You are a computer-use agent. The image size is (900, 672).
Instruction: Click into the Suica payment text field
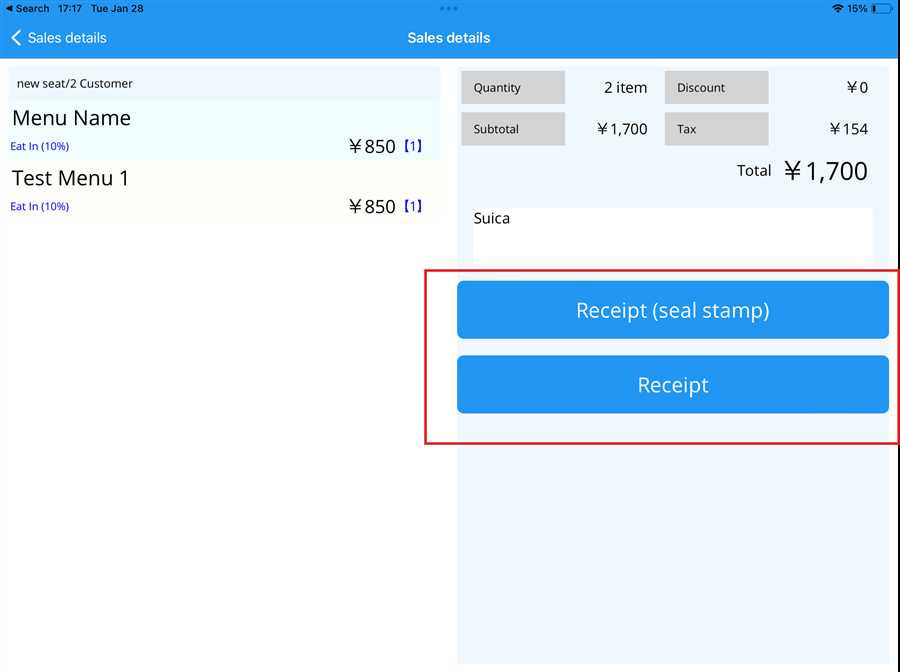point(672,234)
